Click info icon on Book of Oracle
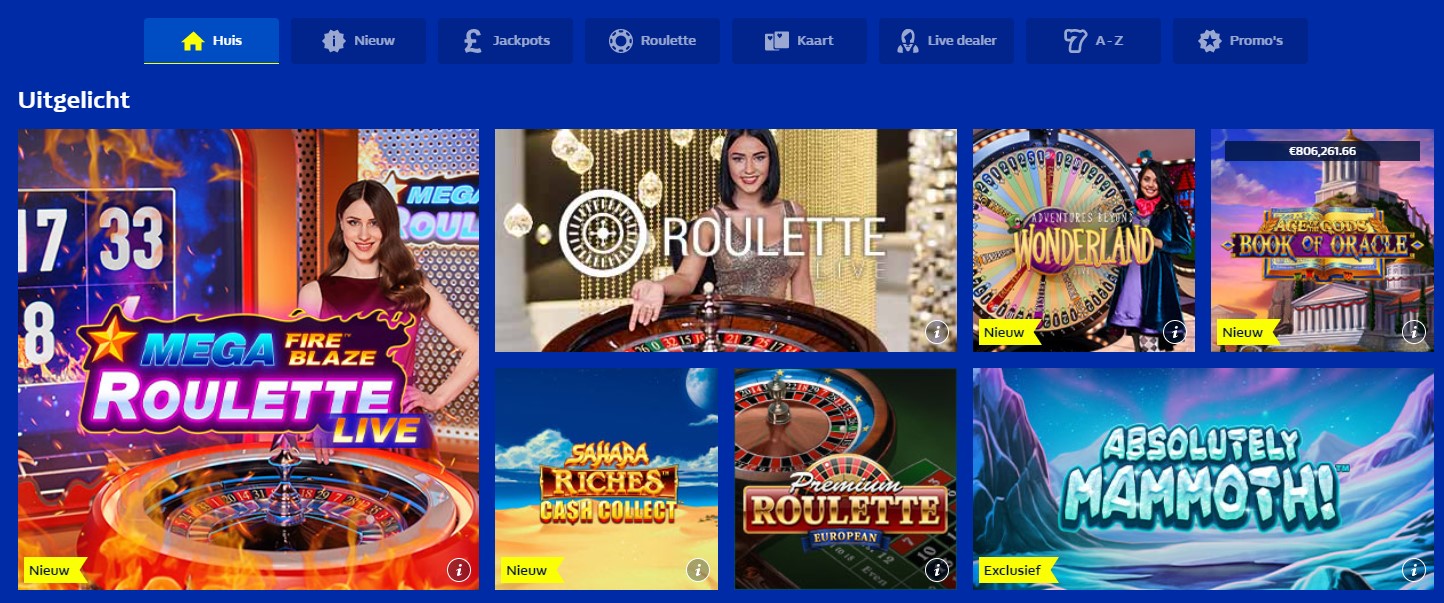 point(1412,332)
